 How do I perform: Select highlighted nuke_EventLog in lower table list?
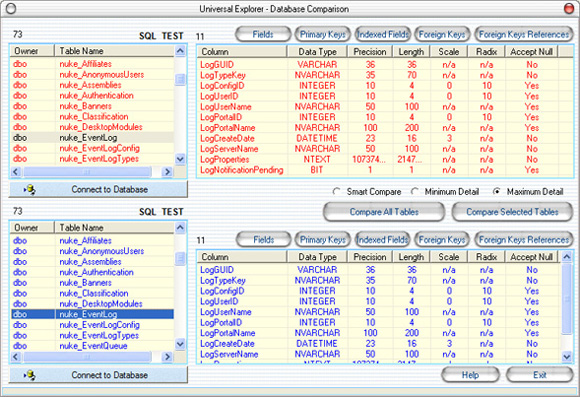(92, 314)
